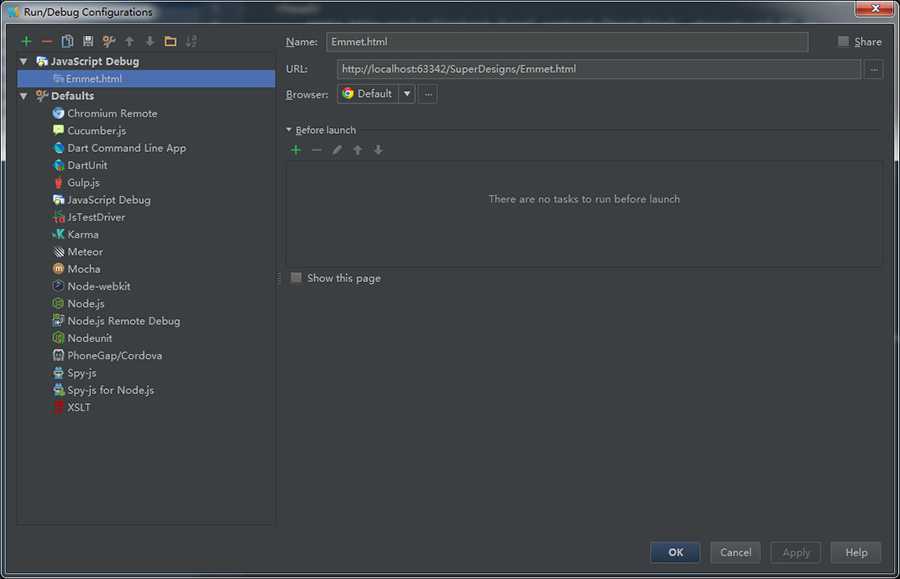Move the configuration up in the left toolbar
The image size is (900, 579).
point(129,41)
